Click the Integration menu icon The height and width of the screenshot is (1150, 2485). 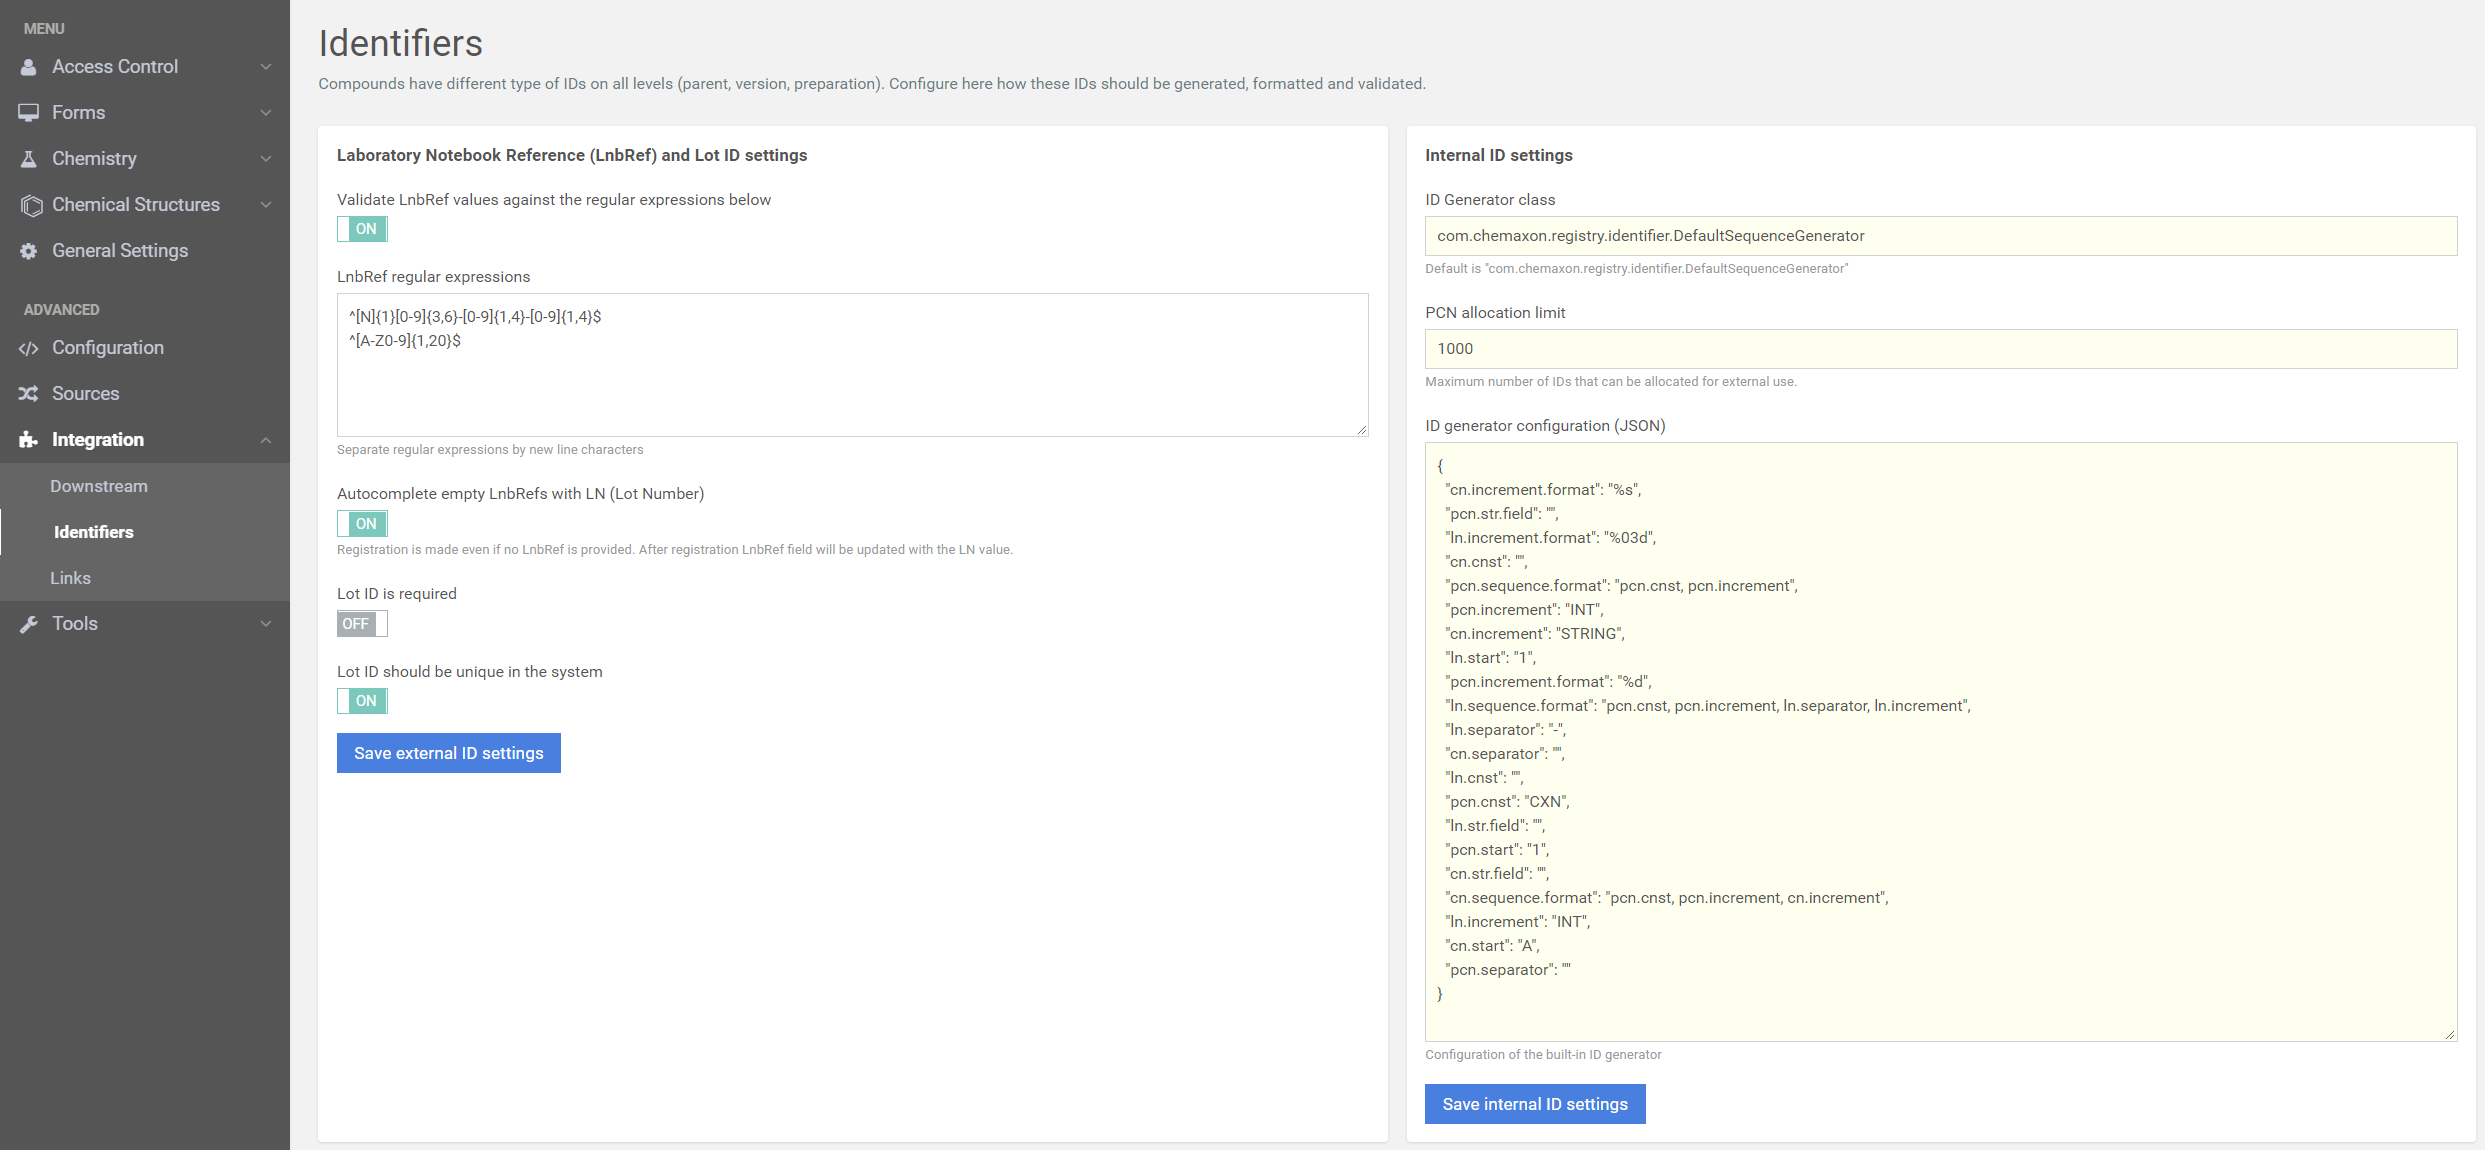[x=29, y=439]
